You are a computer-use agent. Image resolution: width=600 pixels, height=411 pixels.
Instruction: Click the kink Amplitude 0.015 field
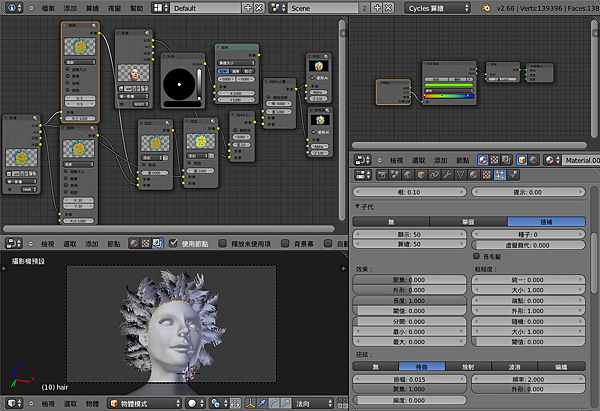(x=409, y=379)
